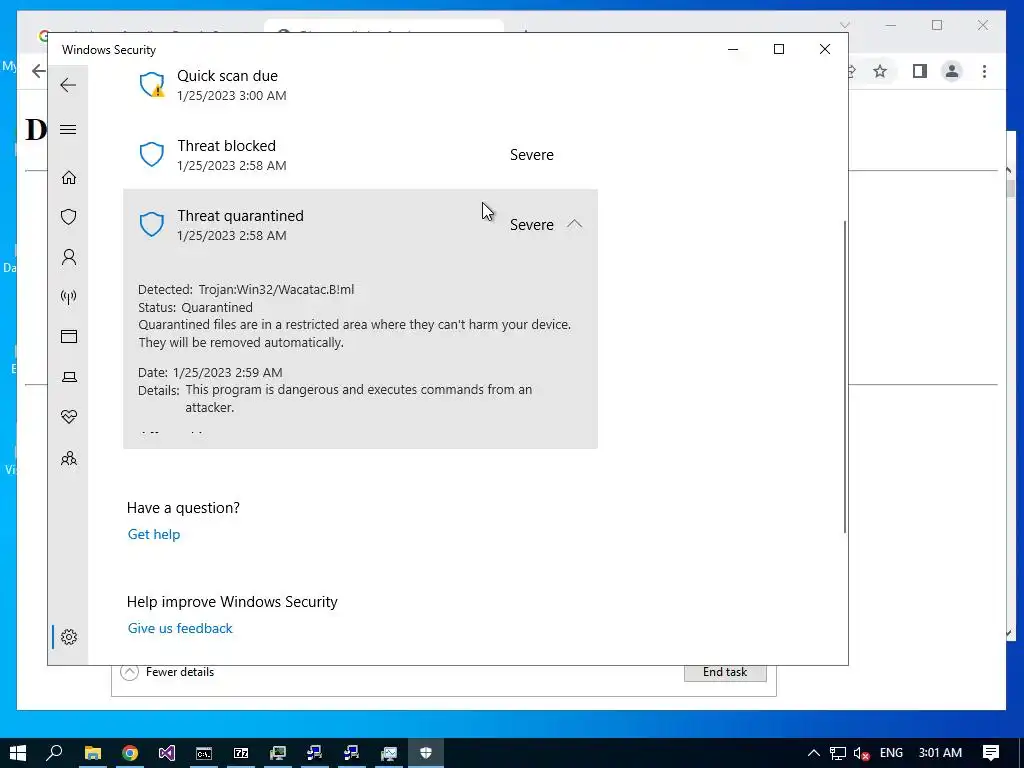Open App & browser control icon

69,336
